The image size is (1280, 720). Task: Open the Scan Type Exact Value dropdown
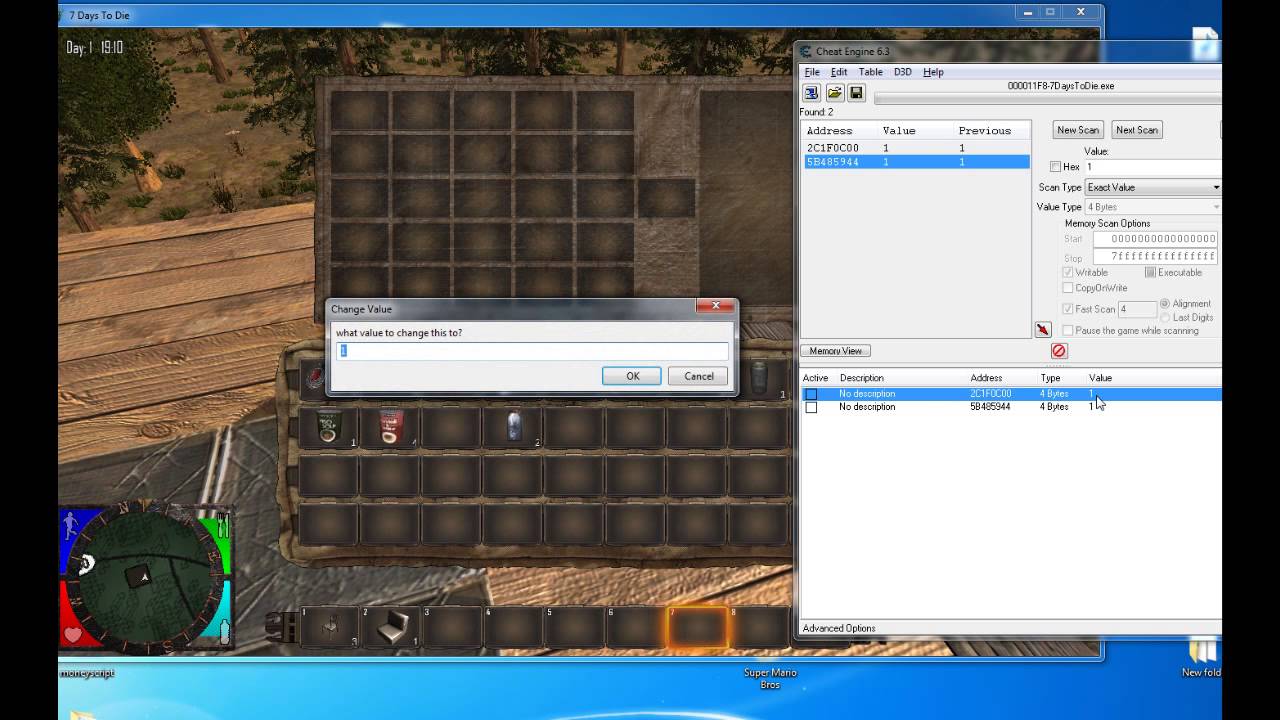point(1153,187)
